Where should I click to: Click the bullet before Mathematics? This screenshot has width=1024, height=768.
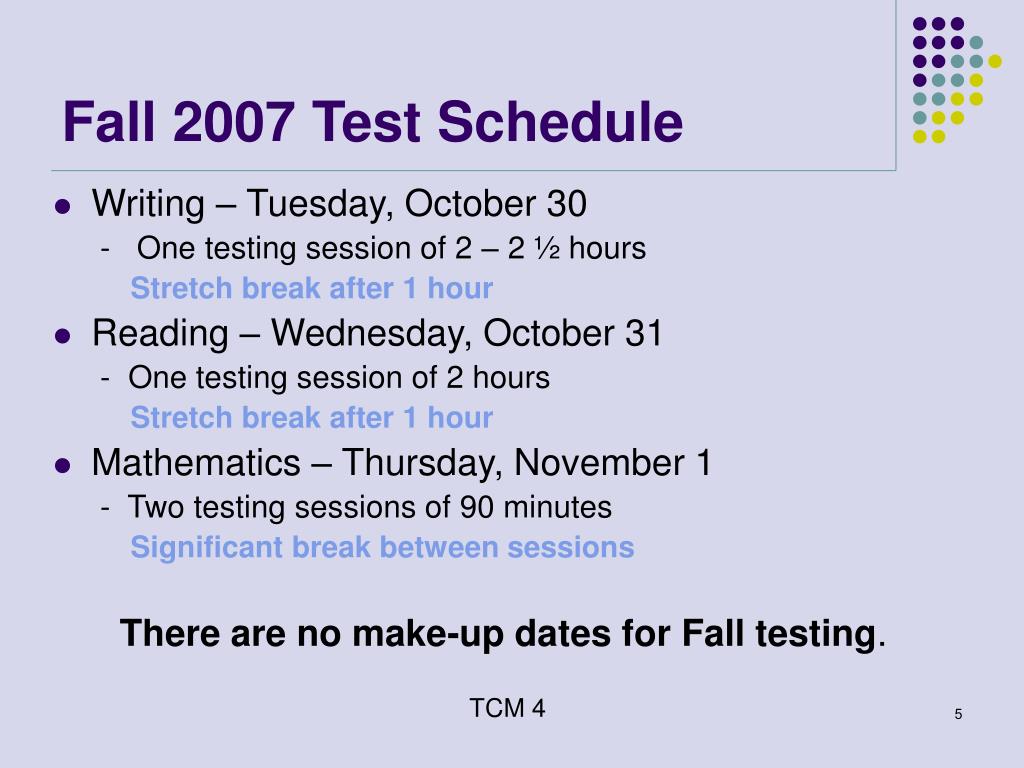pyautogui.click(x=63, y=465)
